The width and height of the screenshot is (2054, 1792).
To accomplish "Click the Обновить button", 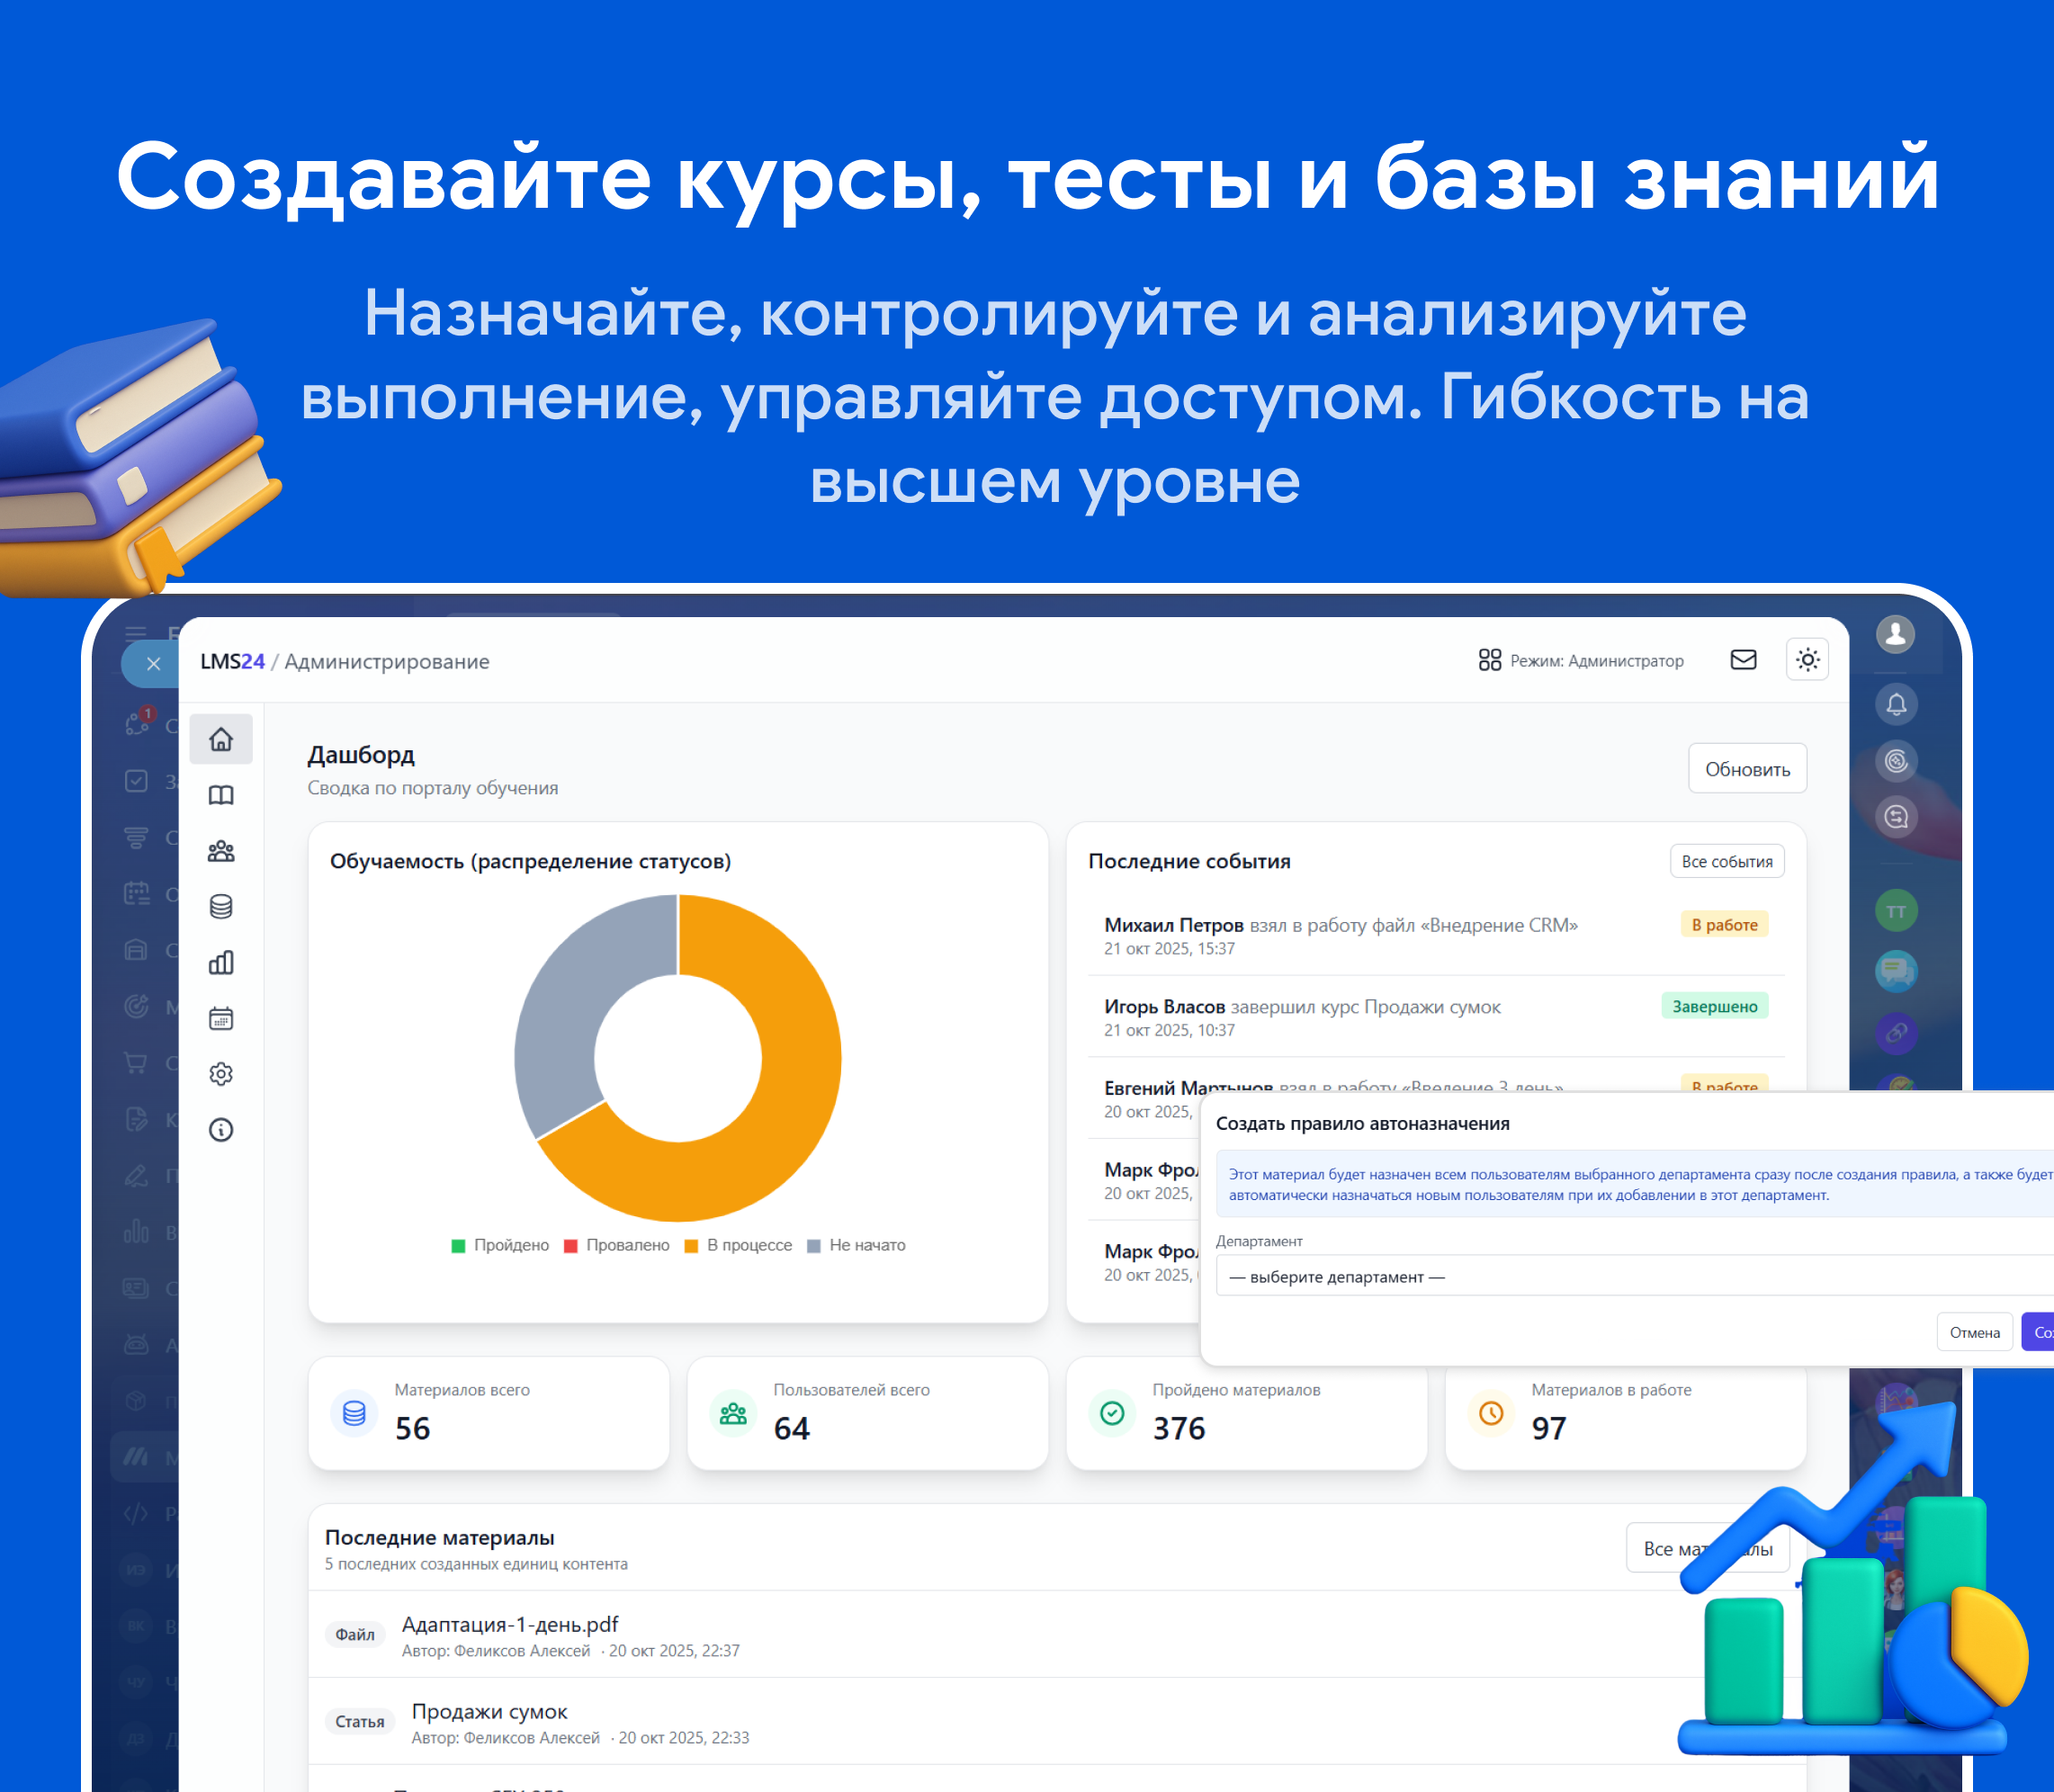I will tap(1747, 769).
